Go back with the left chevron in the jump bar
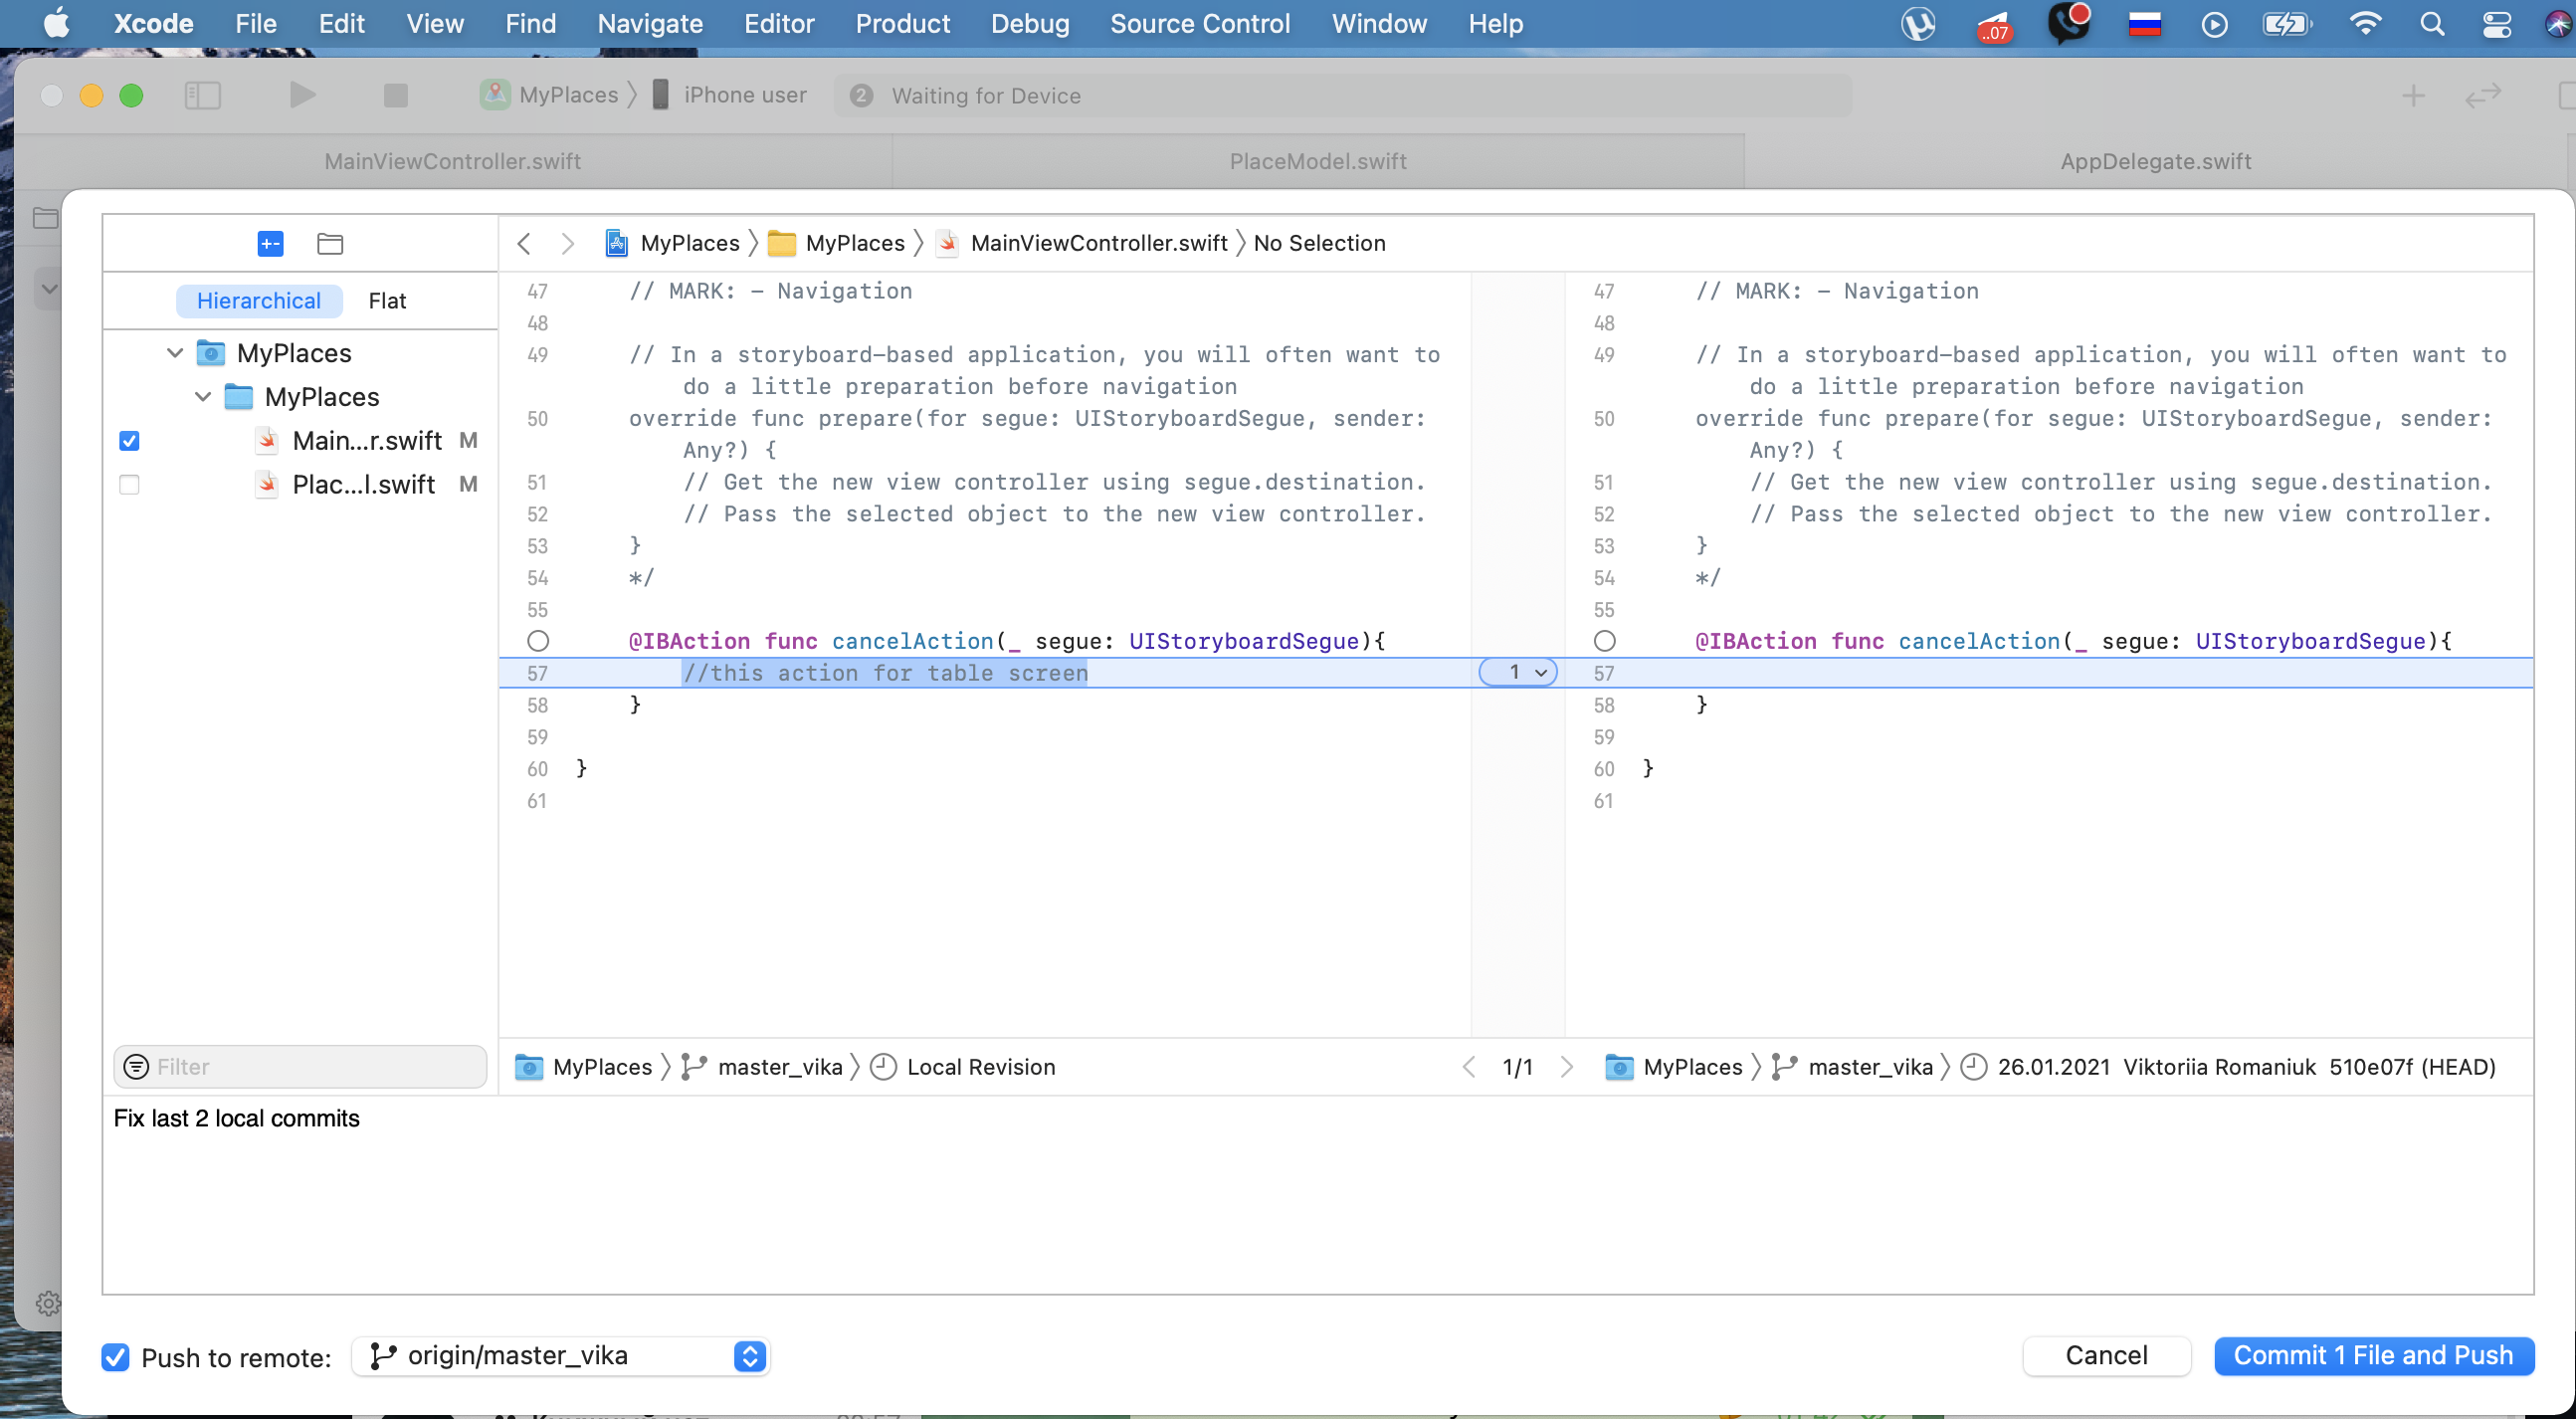The image size is (2576, 1419). point(524,243)
